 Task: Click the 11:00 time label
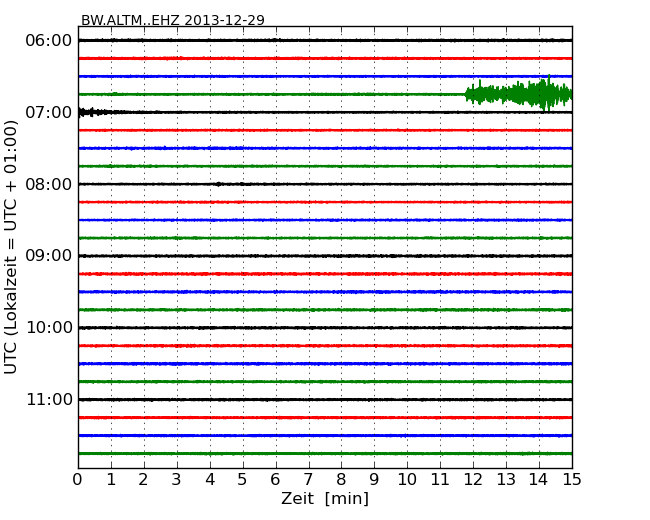coord(49,399)
